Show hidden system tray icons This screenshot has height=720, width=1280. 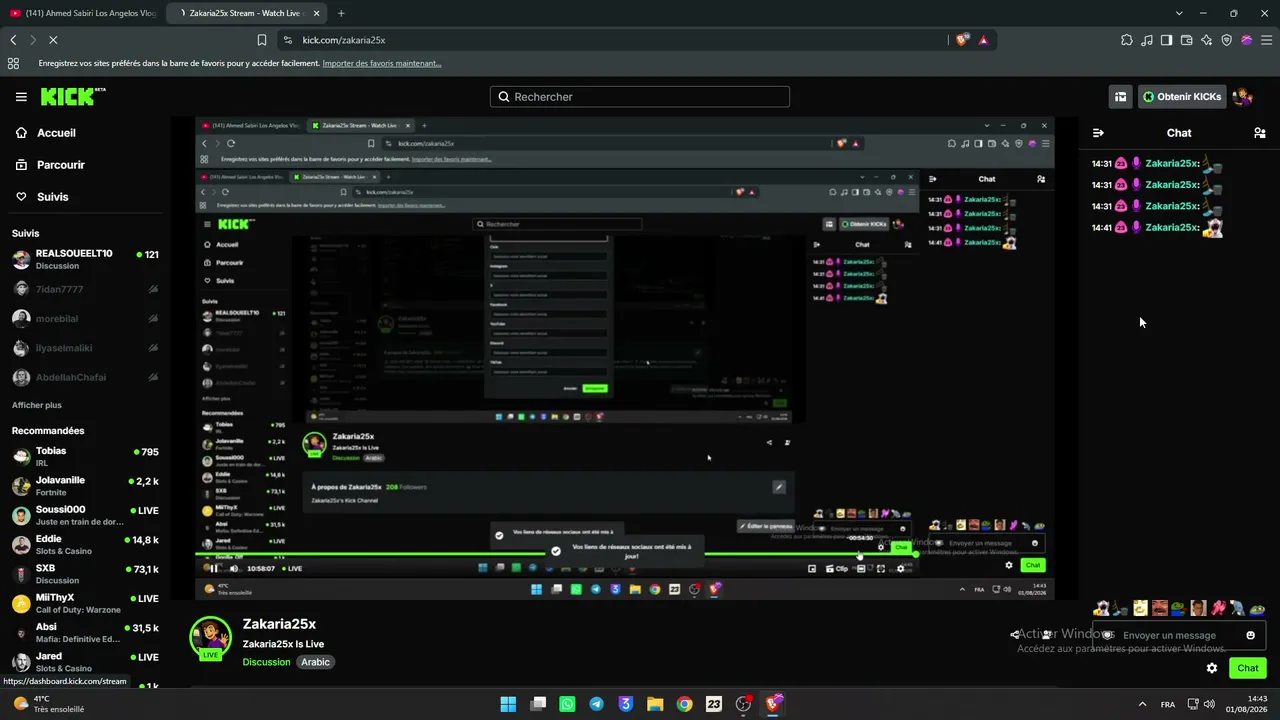click(1142, 704)
